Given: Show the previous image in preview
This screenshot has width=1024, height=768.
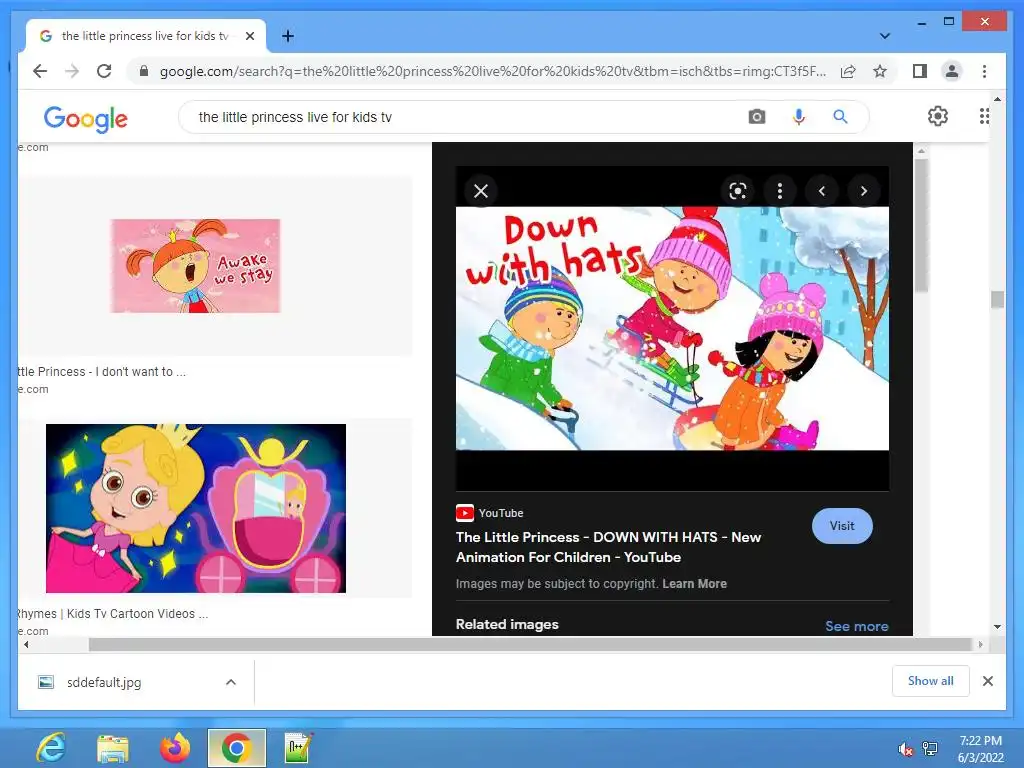Looking at the screenshot, I should click(x=822, y=191).
